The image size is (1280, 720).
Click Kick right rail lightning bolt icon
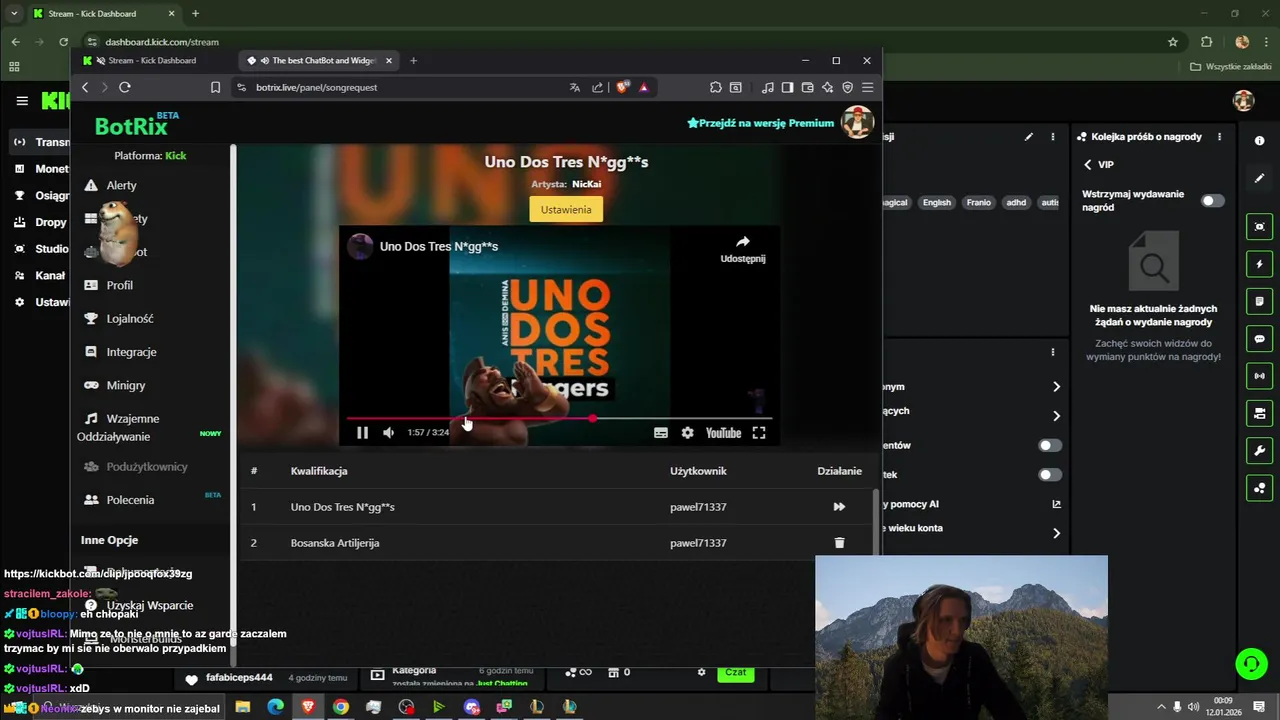coord(1259,264)
